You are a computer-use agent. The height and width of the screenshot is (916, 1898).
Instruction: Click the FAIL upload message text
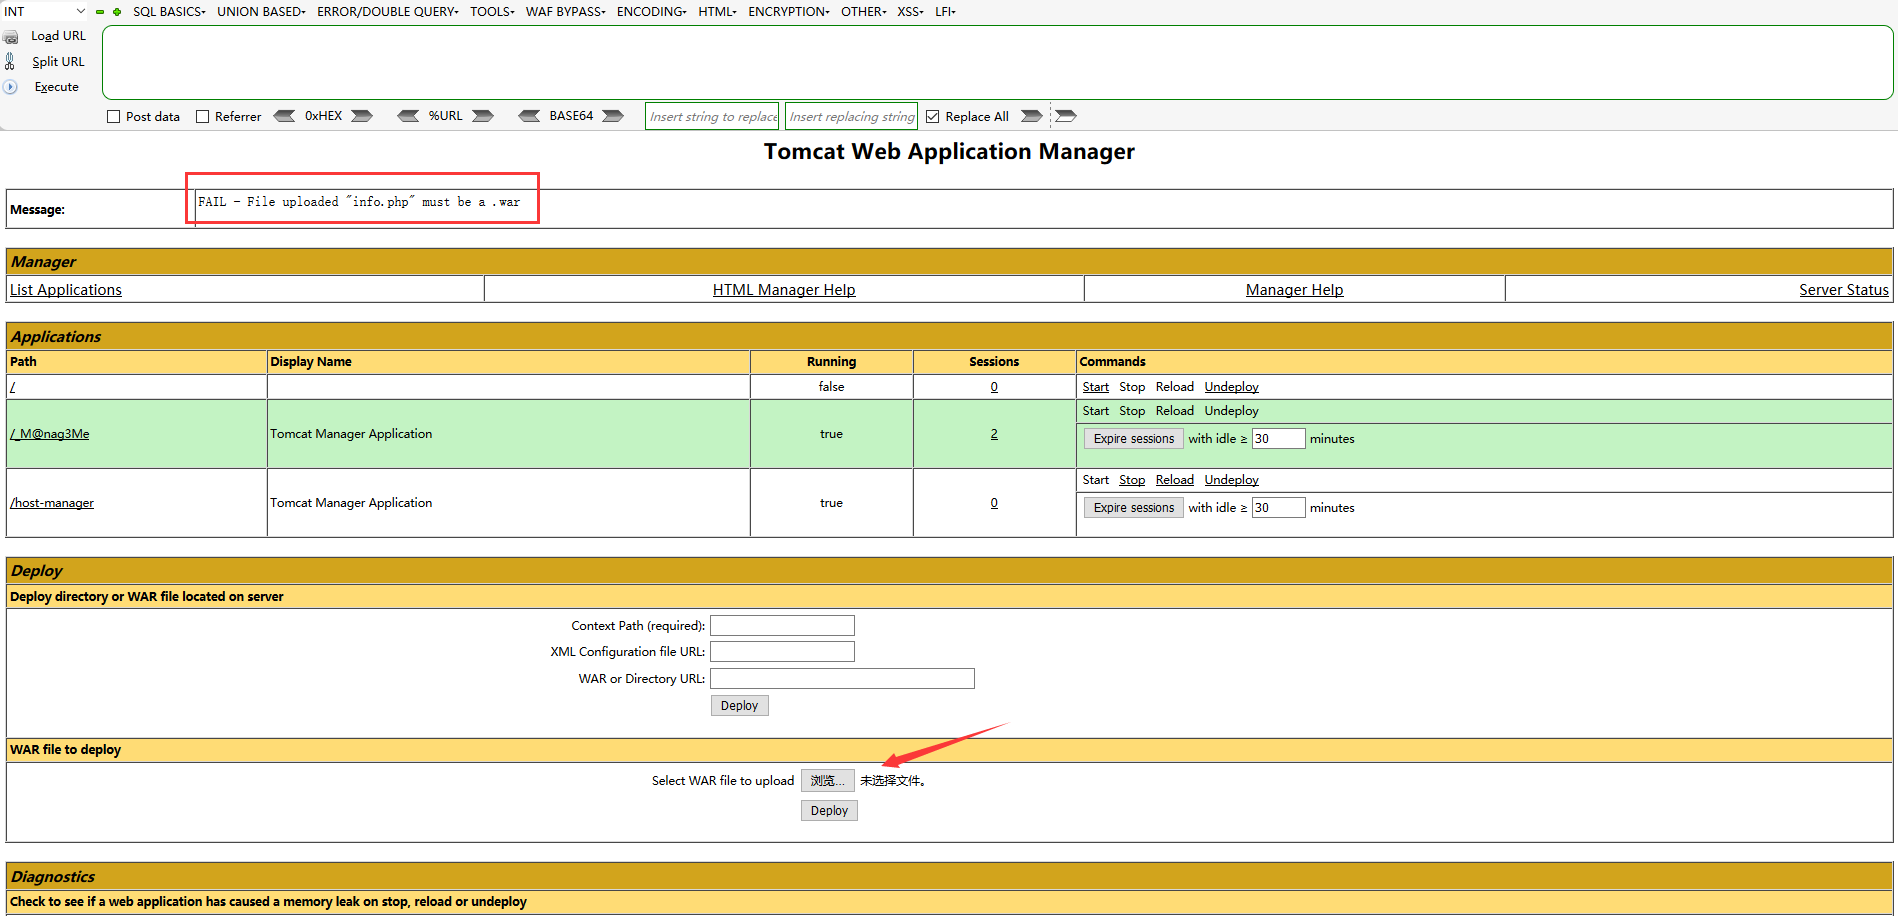359,202
